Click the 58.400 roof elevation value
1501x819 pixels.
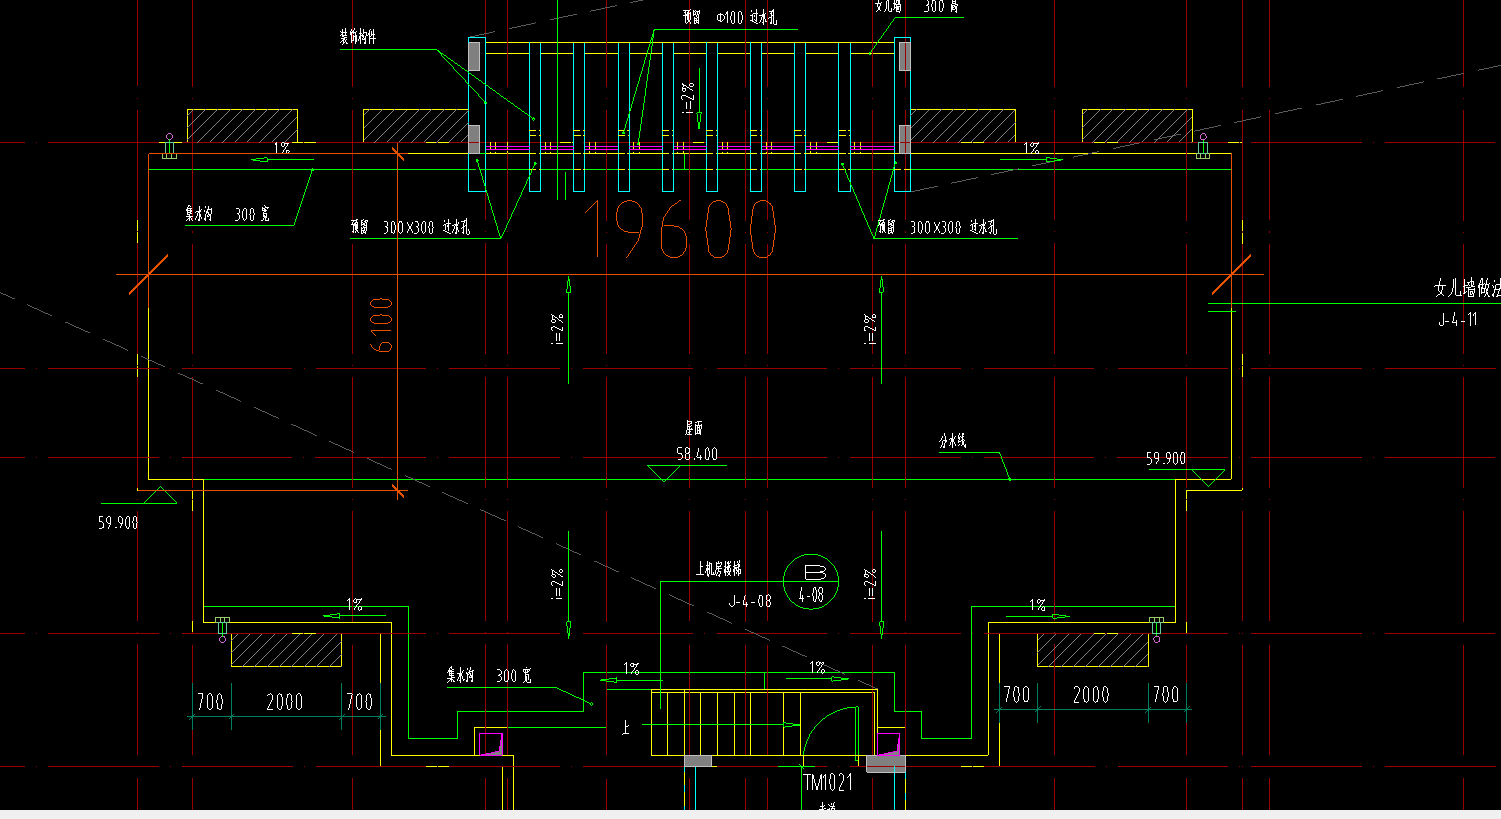[697, 454]
